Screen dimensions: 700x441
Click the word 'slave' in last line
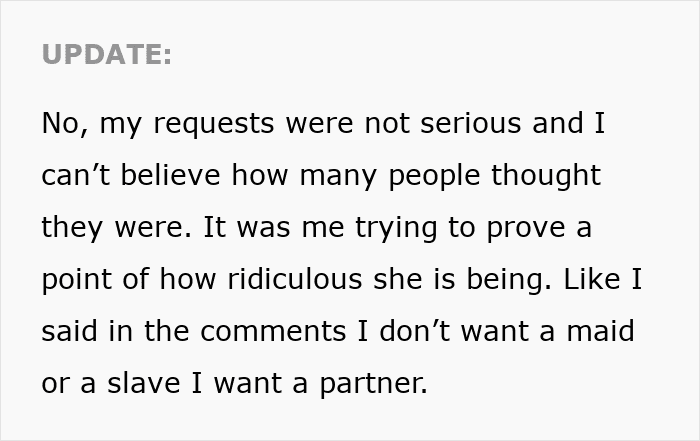pyautogui.click(x=144, y=383)
